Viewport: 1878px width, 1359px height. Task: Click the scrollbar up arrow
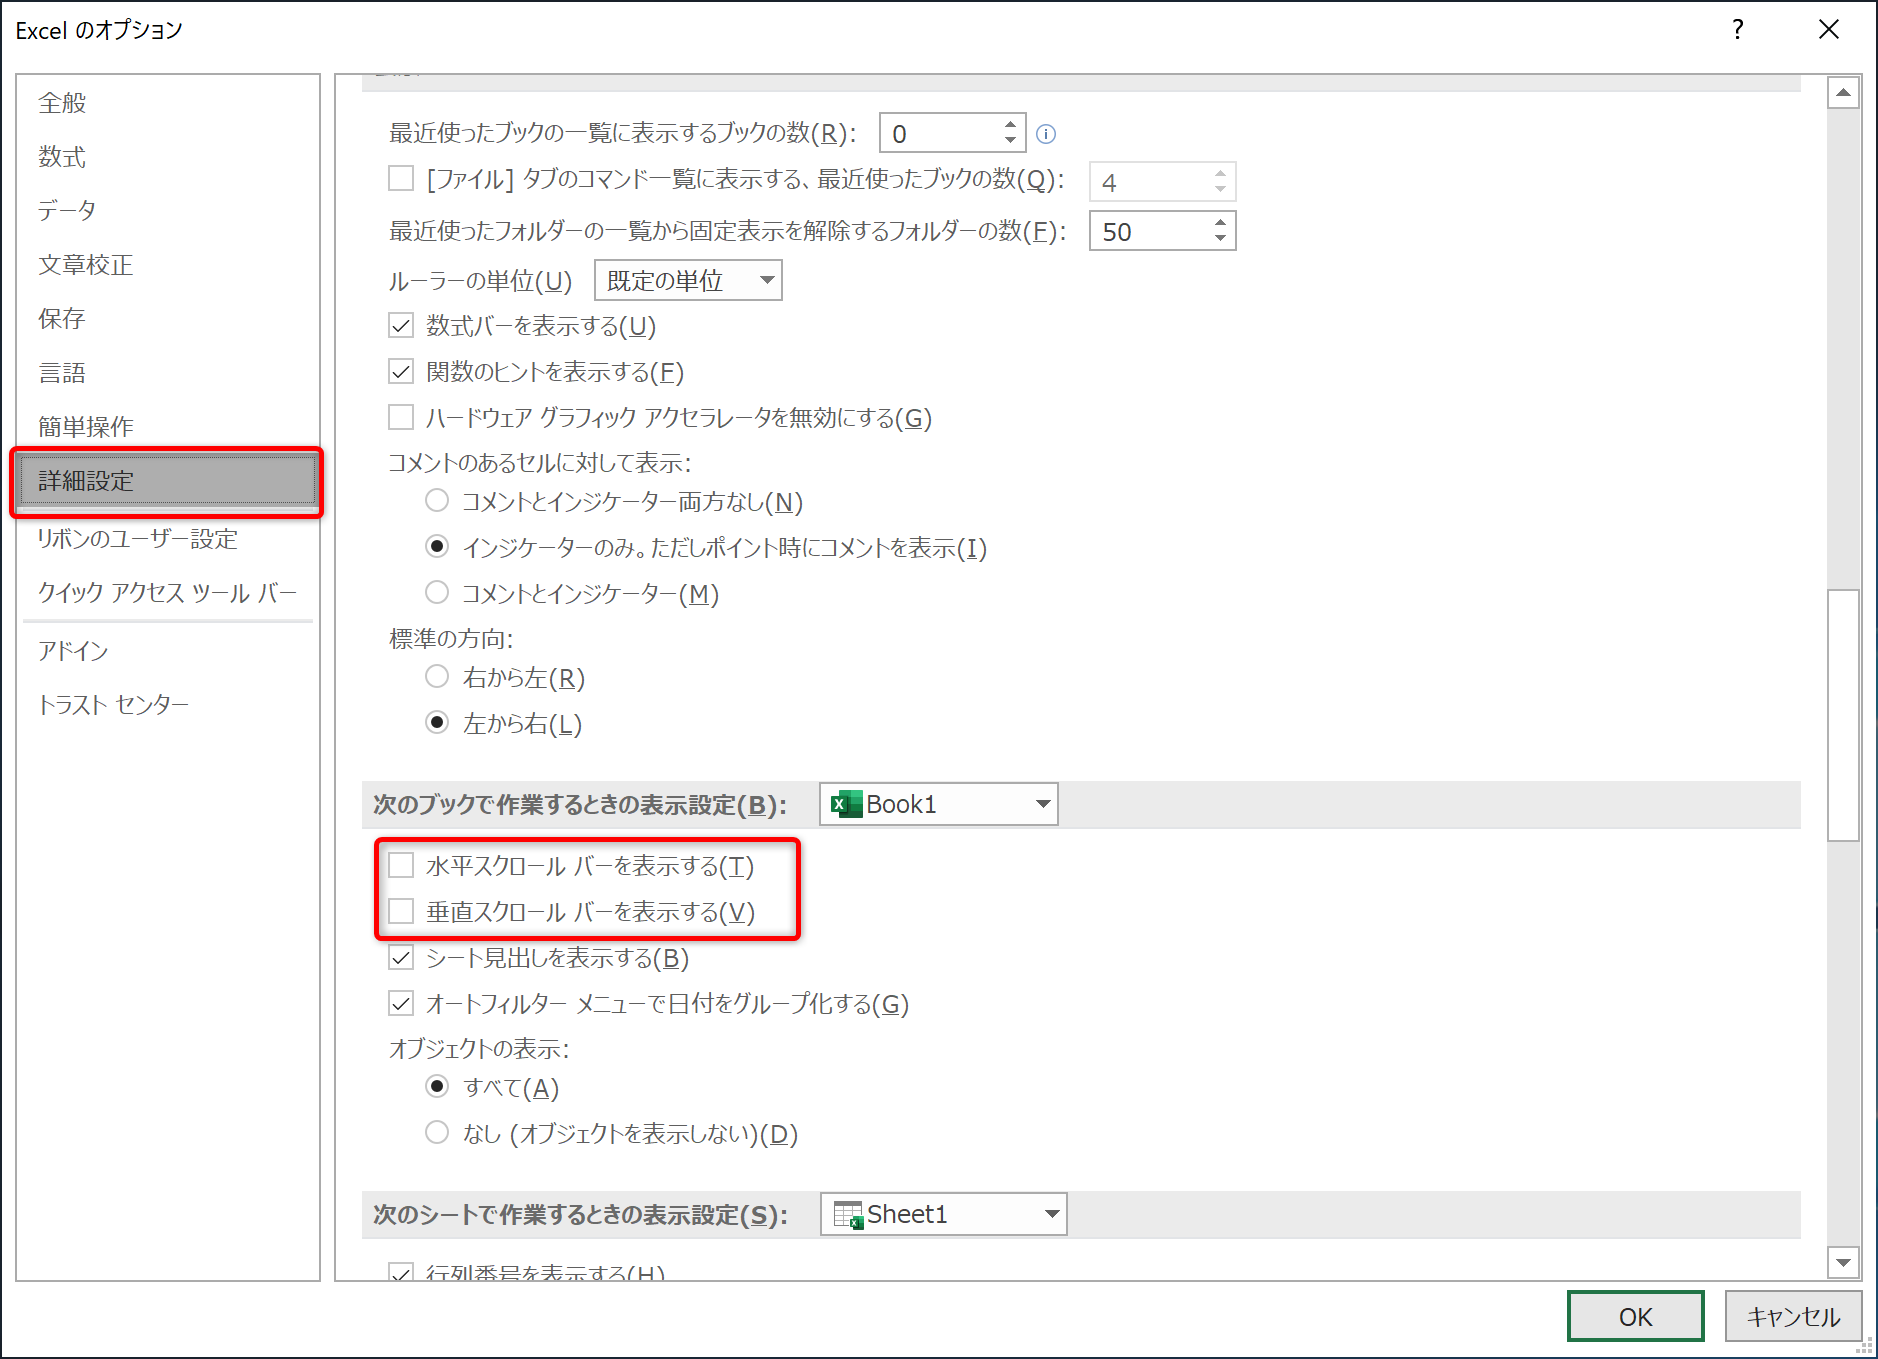1843,92
